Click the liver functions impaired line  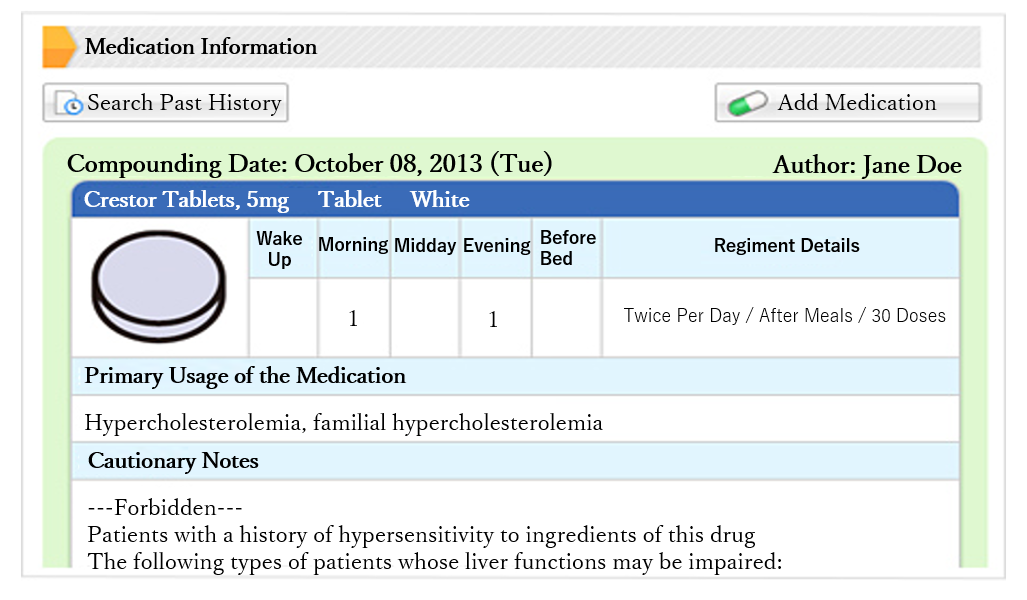point(435,562)
